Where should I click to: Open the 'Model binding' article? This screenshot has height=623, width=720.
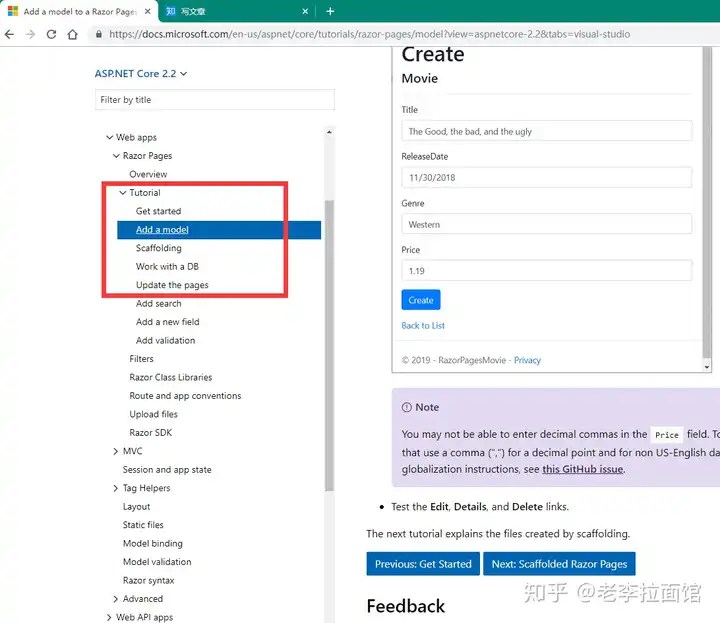tap(152, 544)
